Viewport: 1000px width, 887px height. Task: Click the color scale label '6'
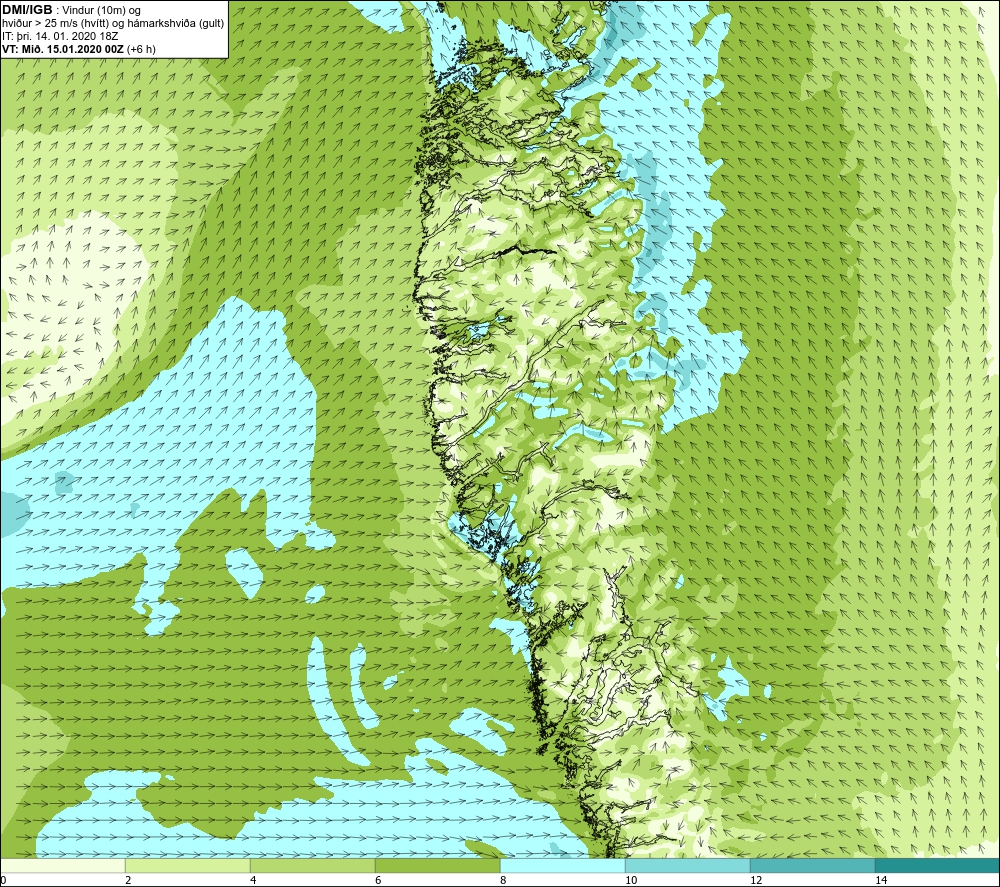coord(378,880)
